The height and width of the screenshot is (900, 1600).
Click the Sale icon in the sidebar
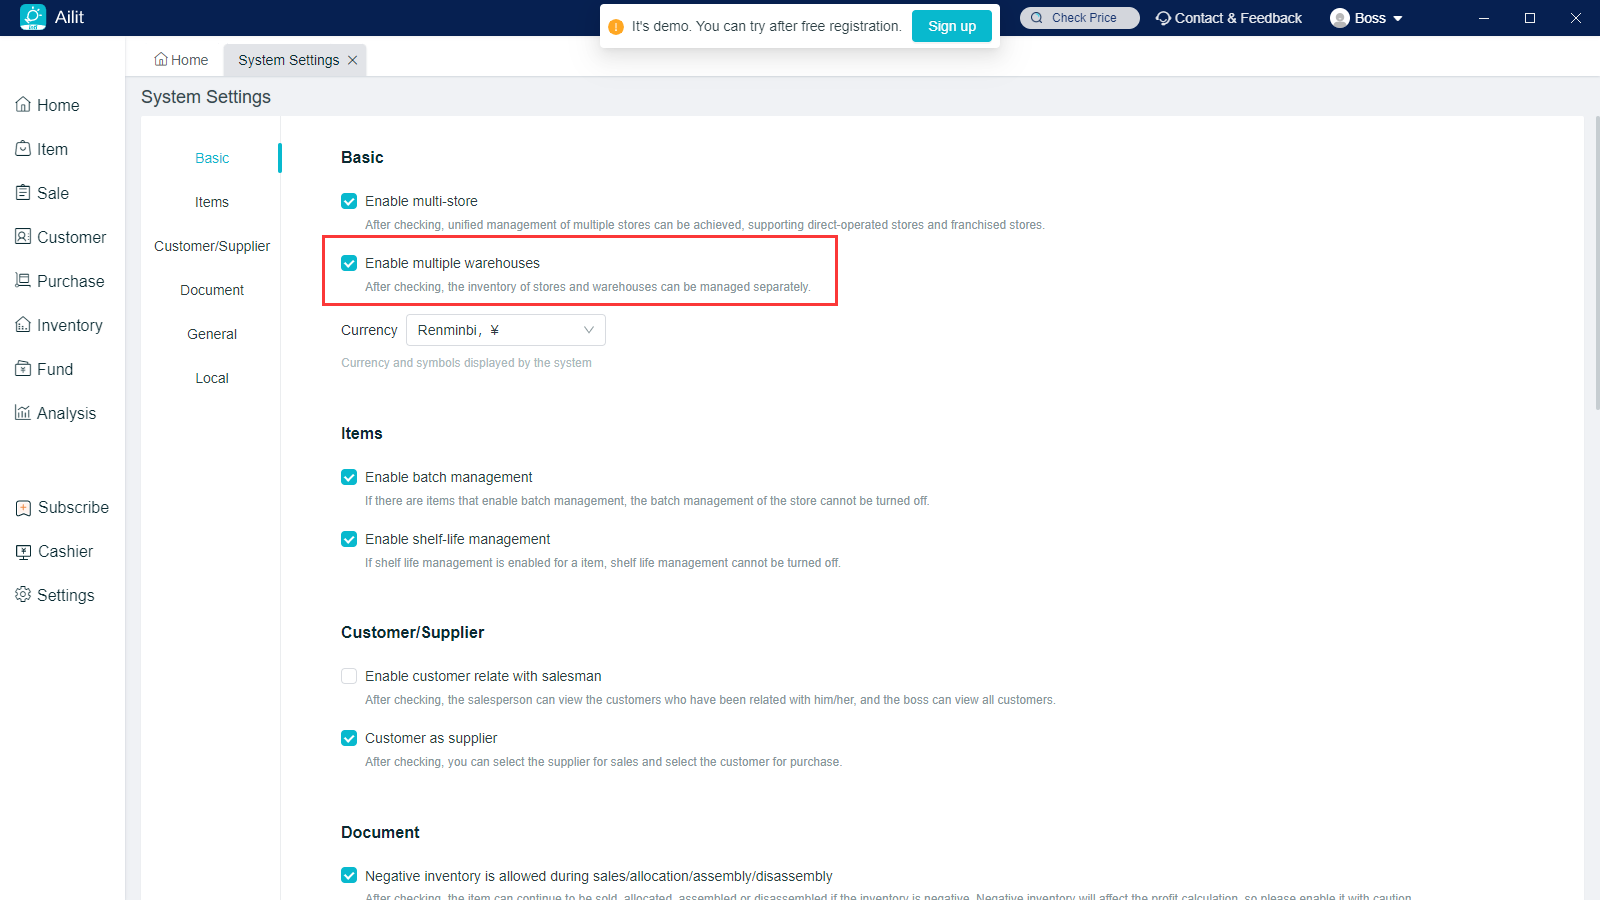pyautogui.click(x=23, y=193)
